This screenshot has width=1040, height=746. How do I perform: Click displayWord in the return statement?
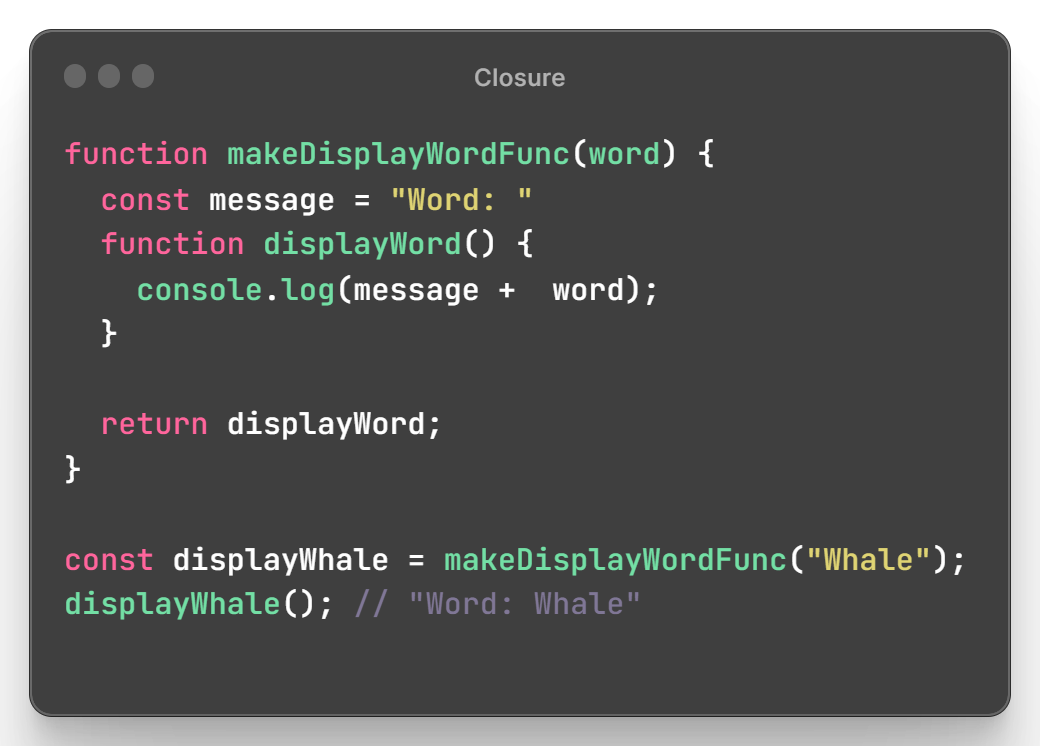pos(326,424)
